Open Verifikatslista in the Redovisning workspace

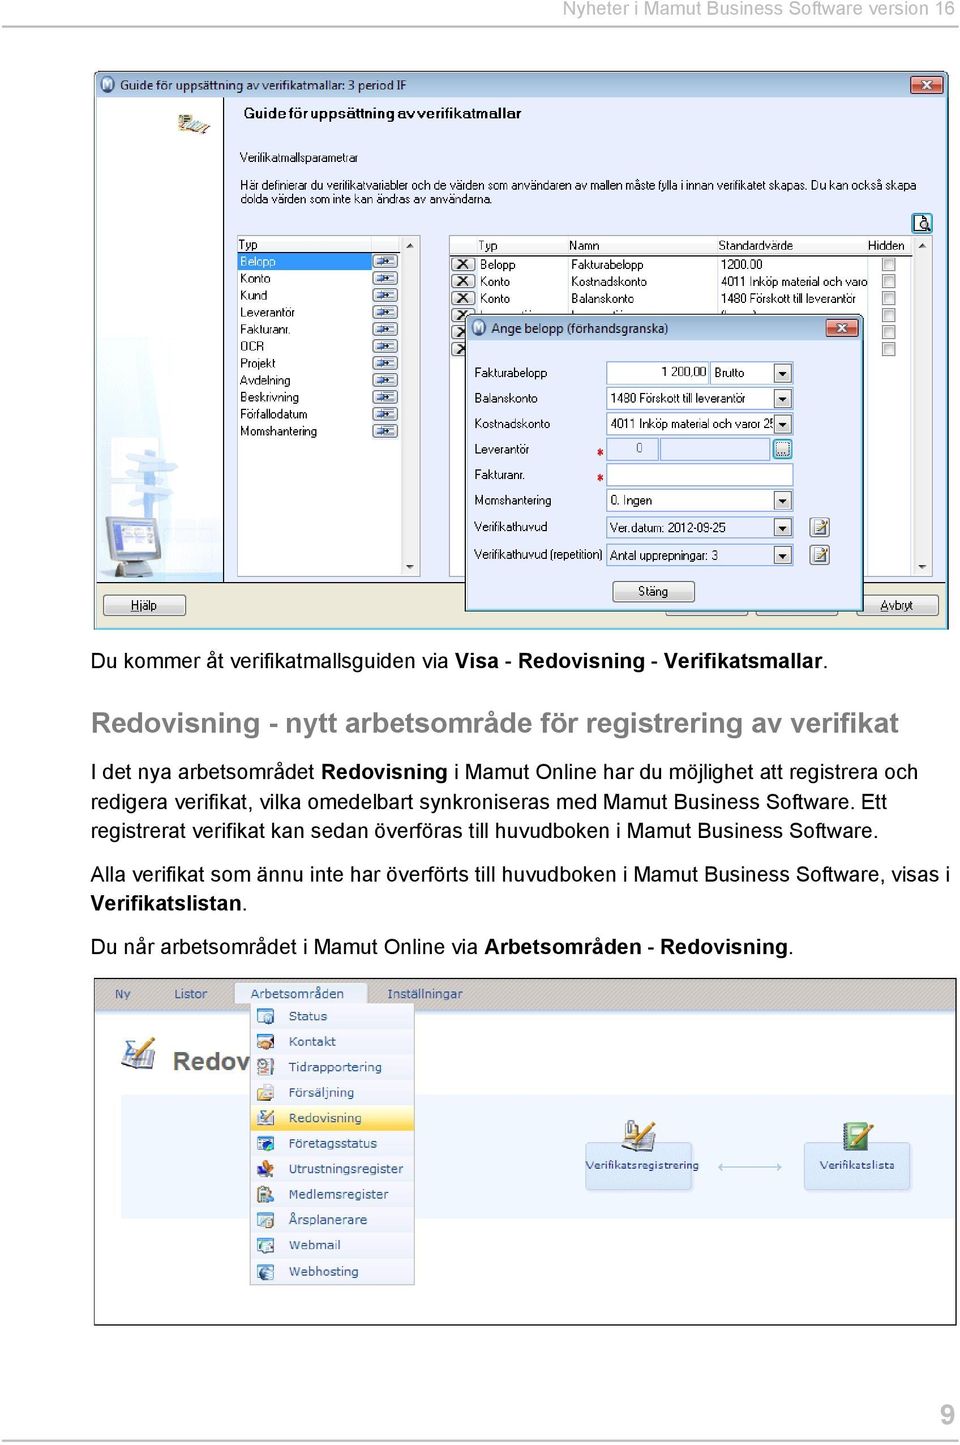(857, 1157)
